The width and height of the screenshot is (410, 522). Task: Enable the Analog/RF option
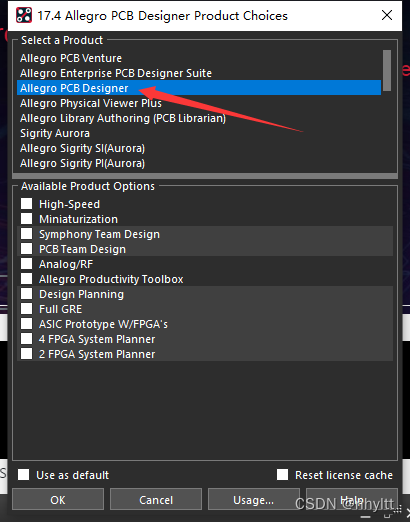pyautogui.click(x=27, y=264)
